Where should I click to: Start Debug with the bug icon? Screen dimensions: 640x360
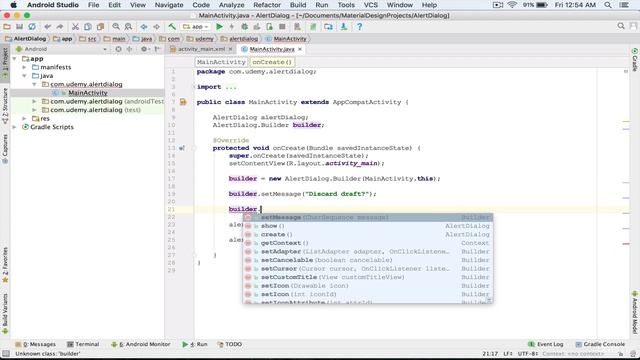click(x=244, y=27)
